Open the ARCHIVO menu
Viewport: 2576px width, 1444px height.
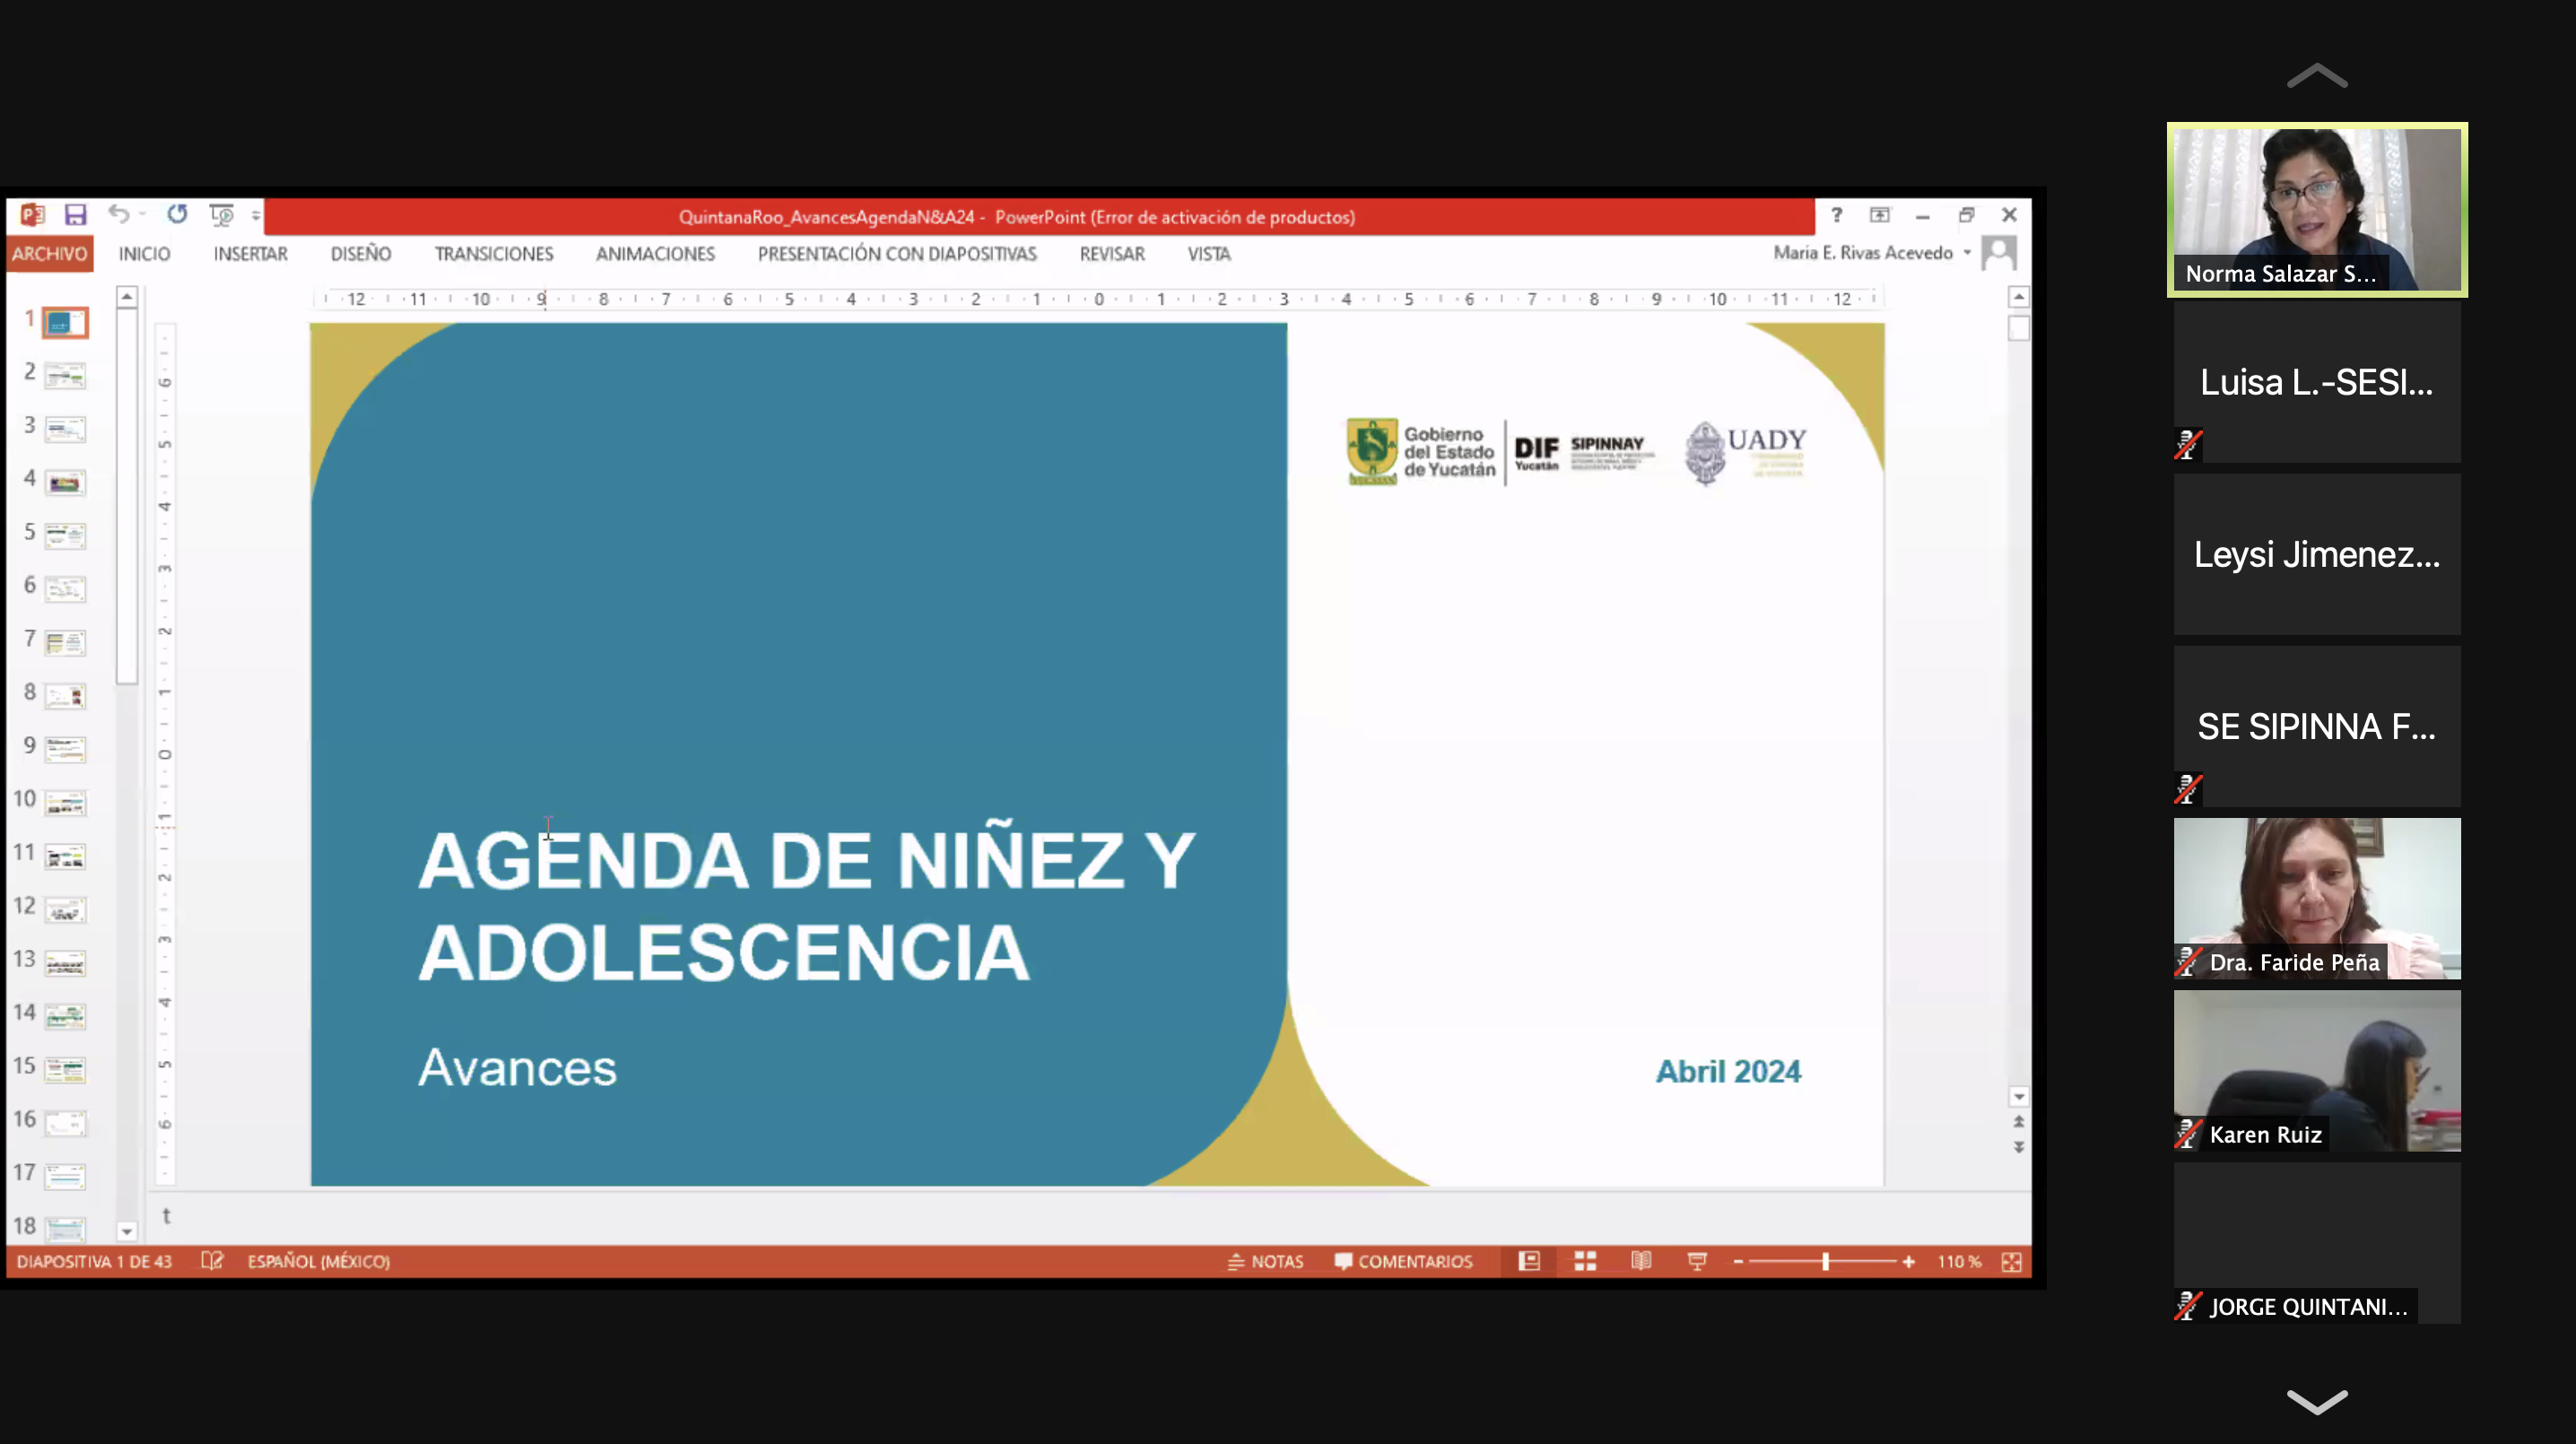(49, 254)
